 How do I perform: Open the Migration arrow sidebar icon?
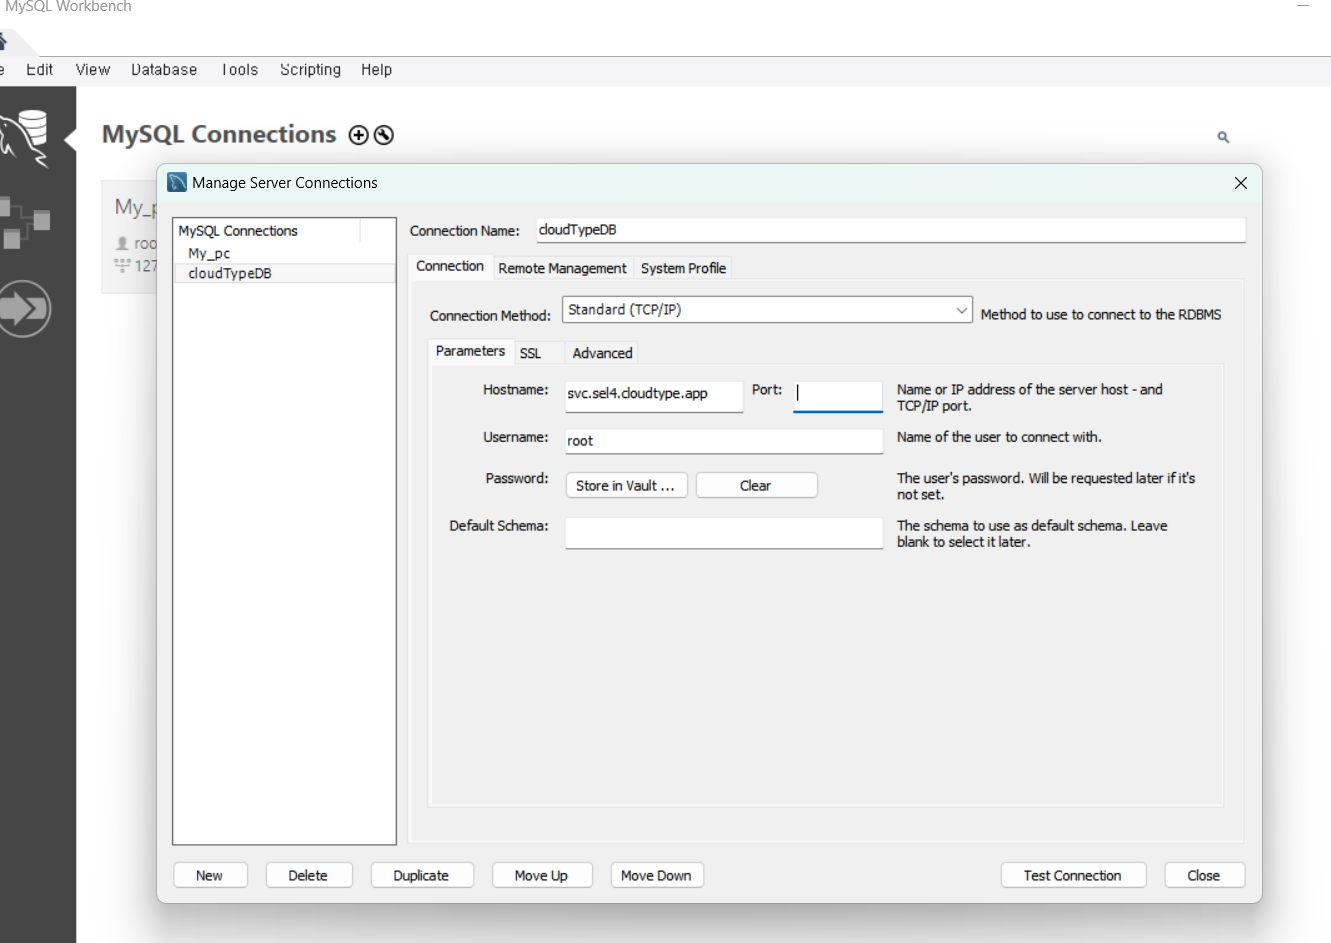pyautogui.click(x=25, y=309)
